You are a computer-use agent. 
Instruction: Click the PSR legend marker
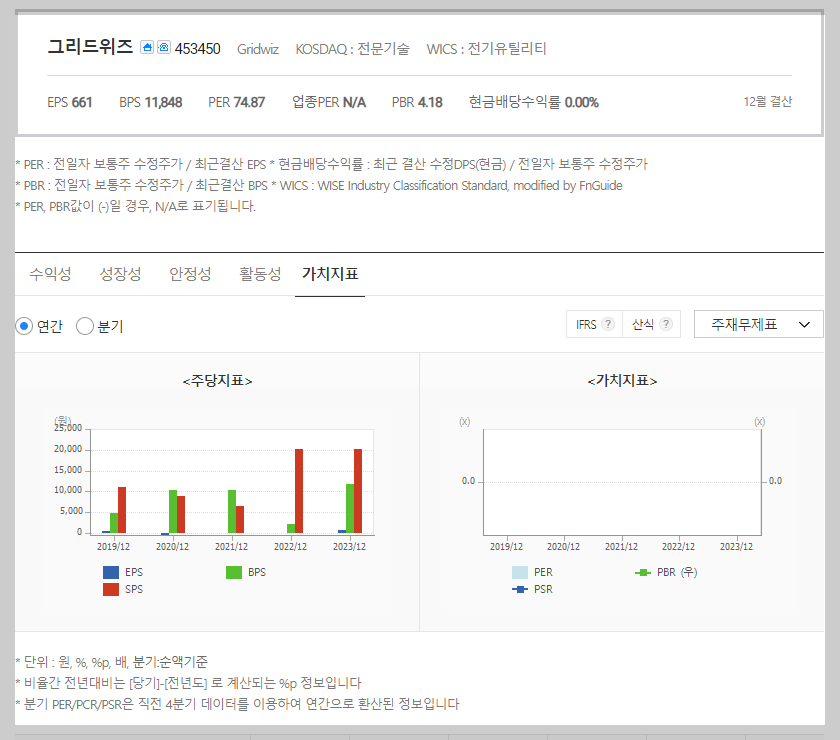click(520, 589)
